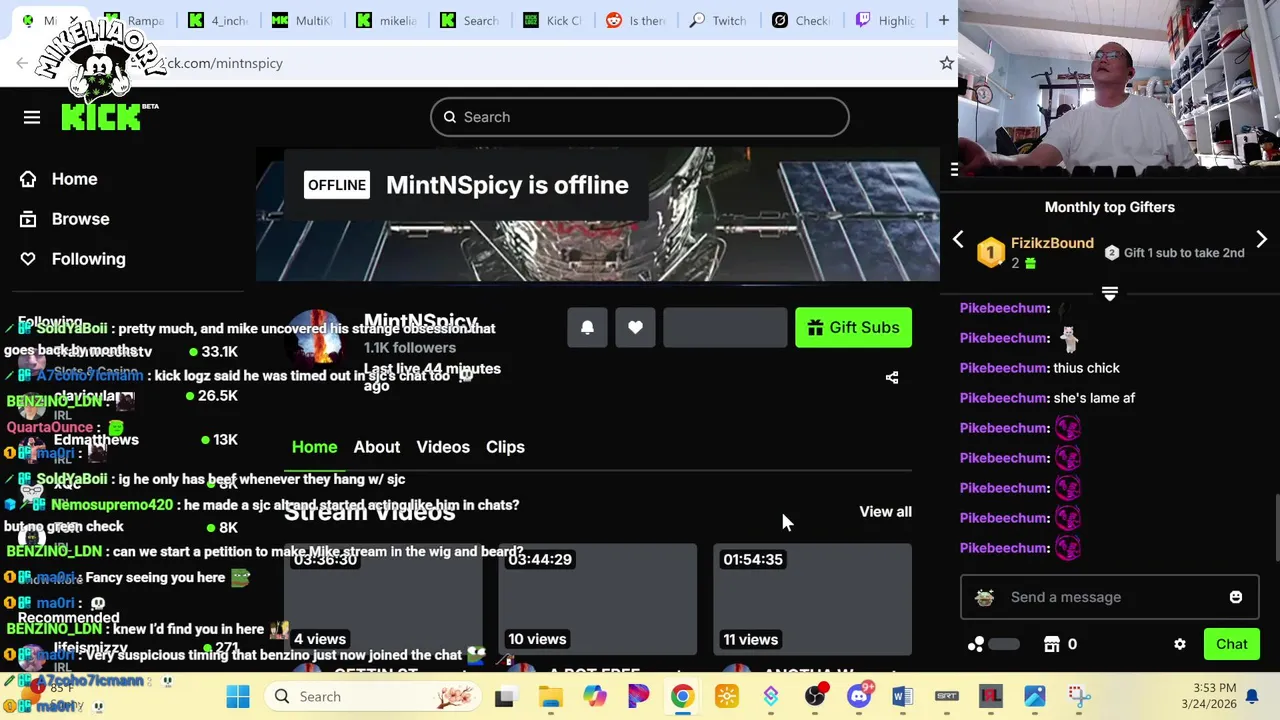
Task: Open Google Chrome from taskbar
Action: pos(682,696)
